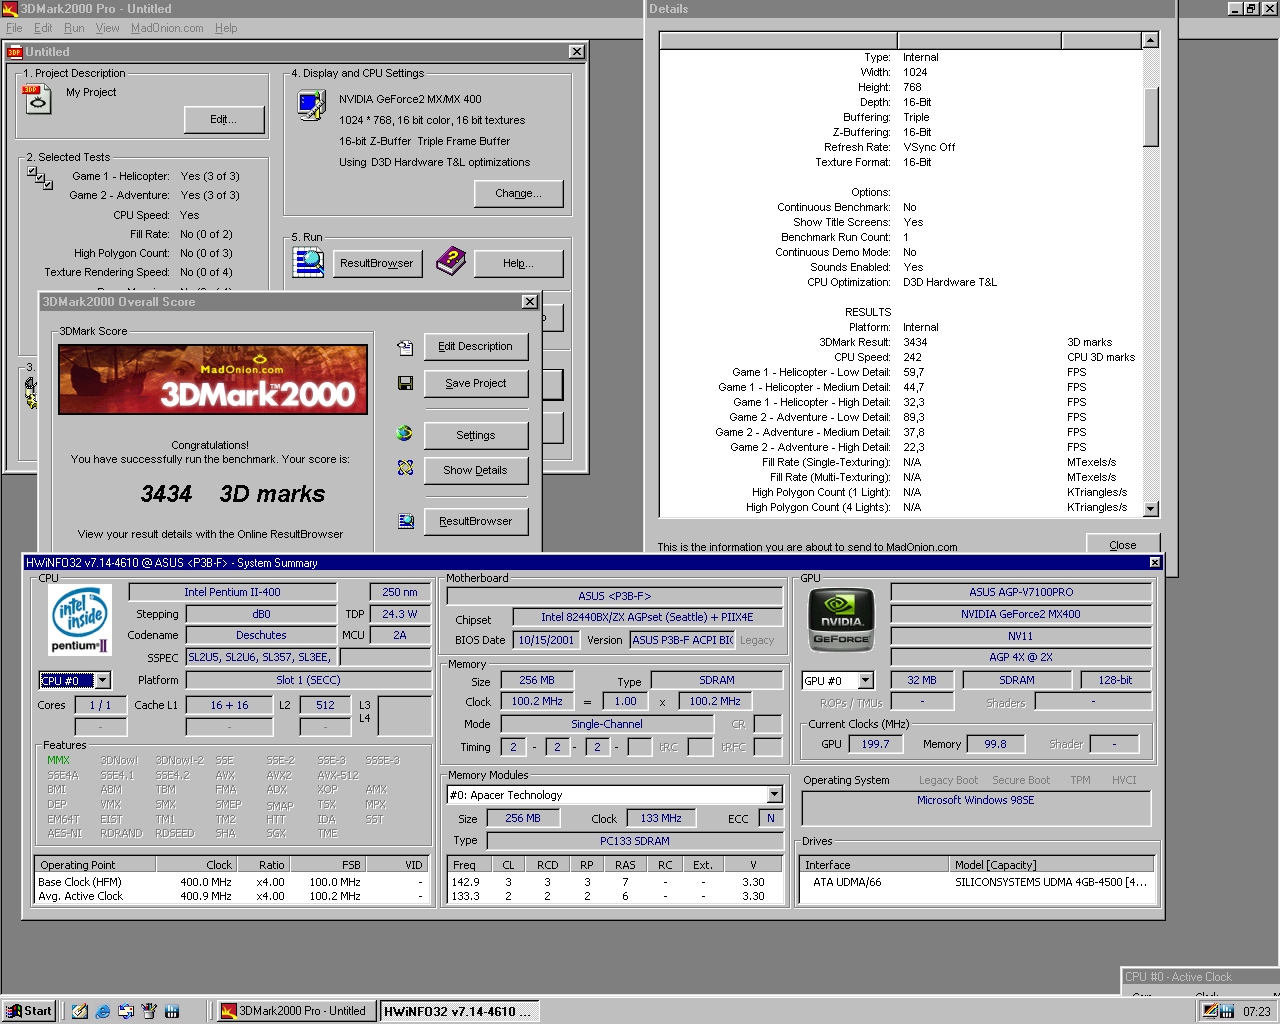
Task: Click the HWiNFO tray icon next to the clock
Action: 1227,1011
